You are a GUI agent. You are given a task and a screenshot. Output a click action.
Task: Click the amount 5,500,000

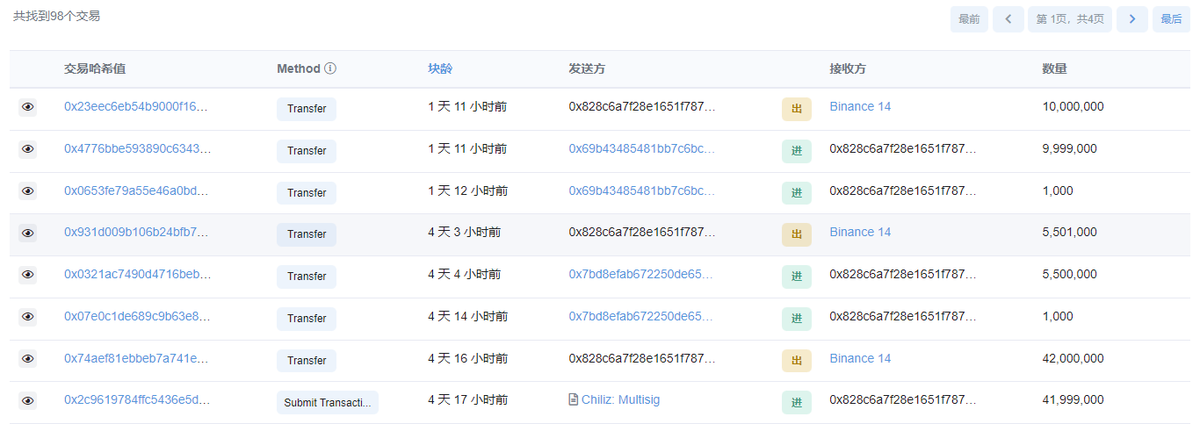pyautogui.click(x=1070, y=274)
